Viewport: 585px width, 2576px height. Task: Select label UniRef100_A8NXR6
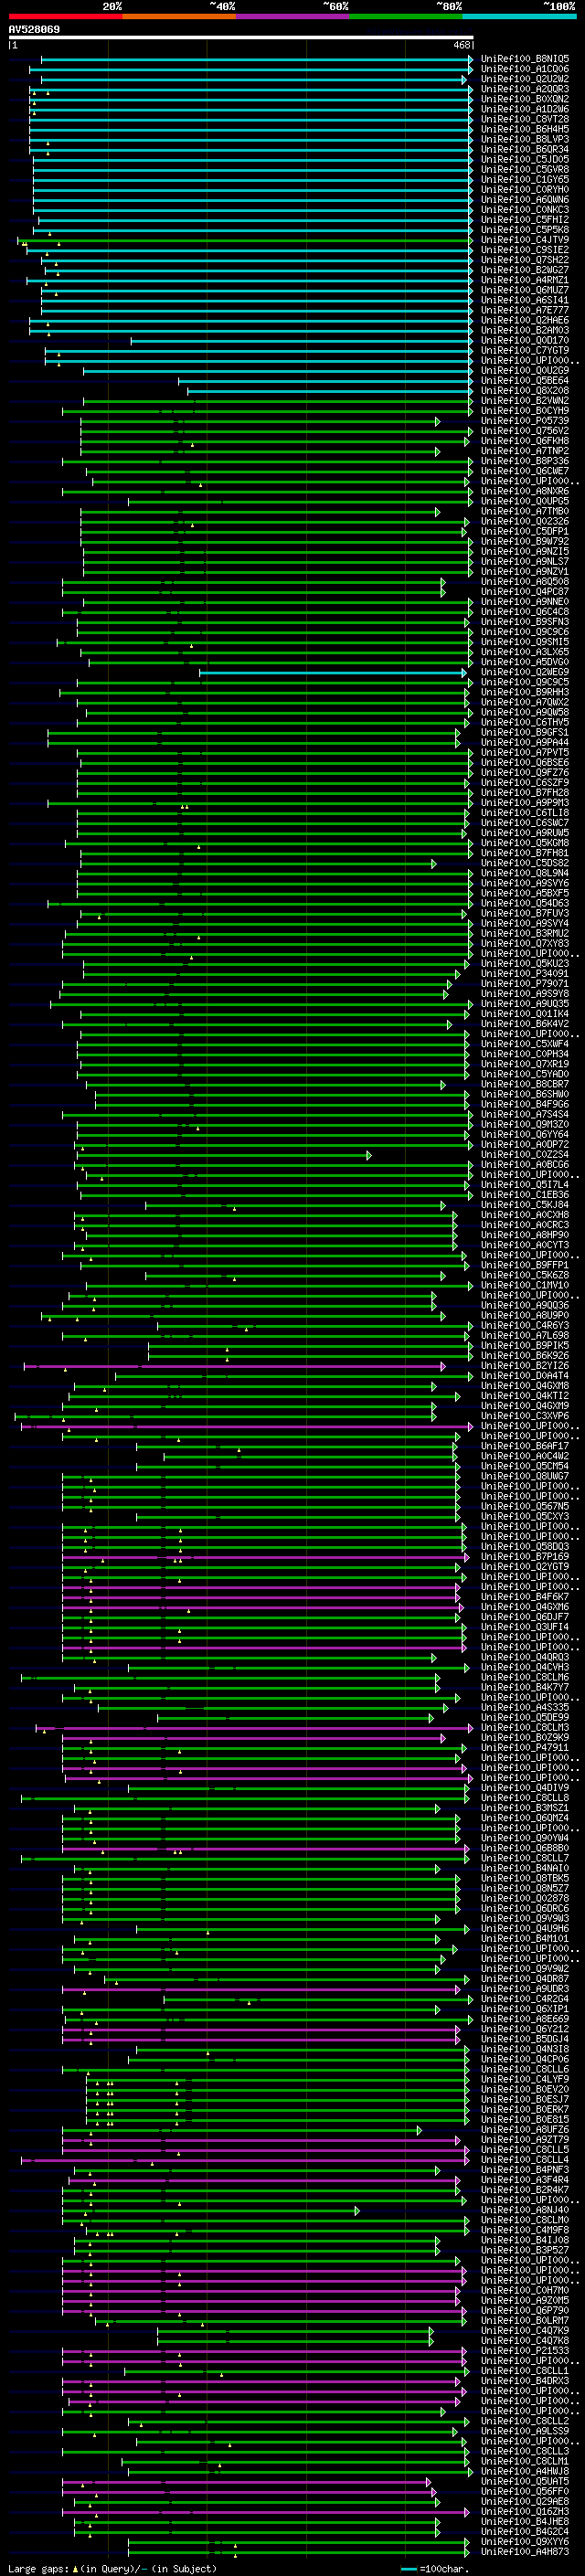coord(525,491)
